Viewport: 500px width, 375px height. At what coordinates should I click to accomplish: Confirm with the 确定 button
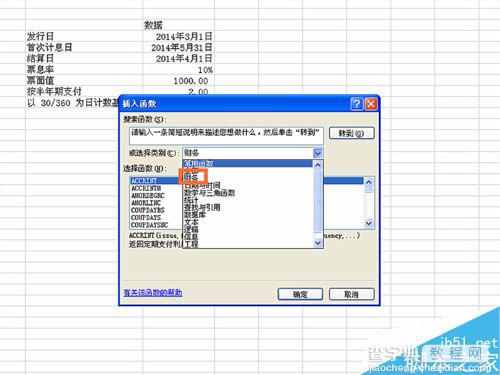point(300,294)
